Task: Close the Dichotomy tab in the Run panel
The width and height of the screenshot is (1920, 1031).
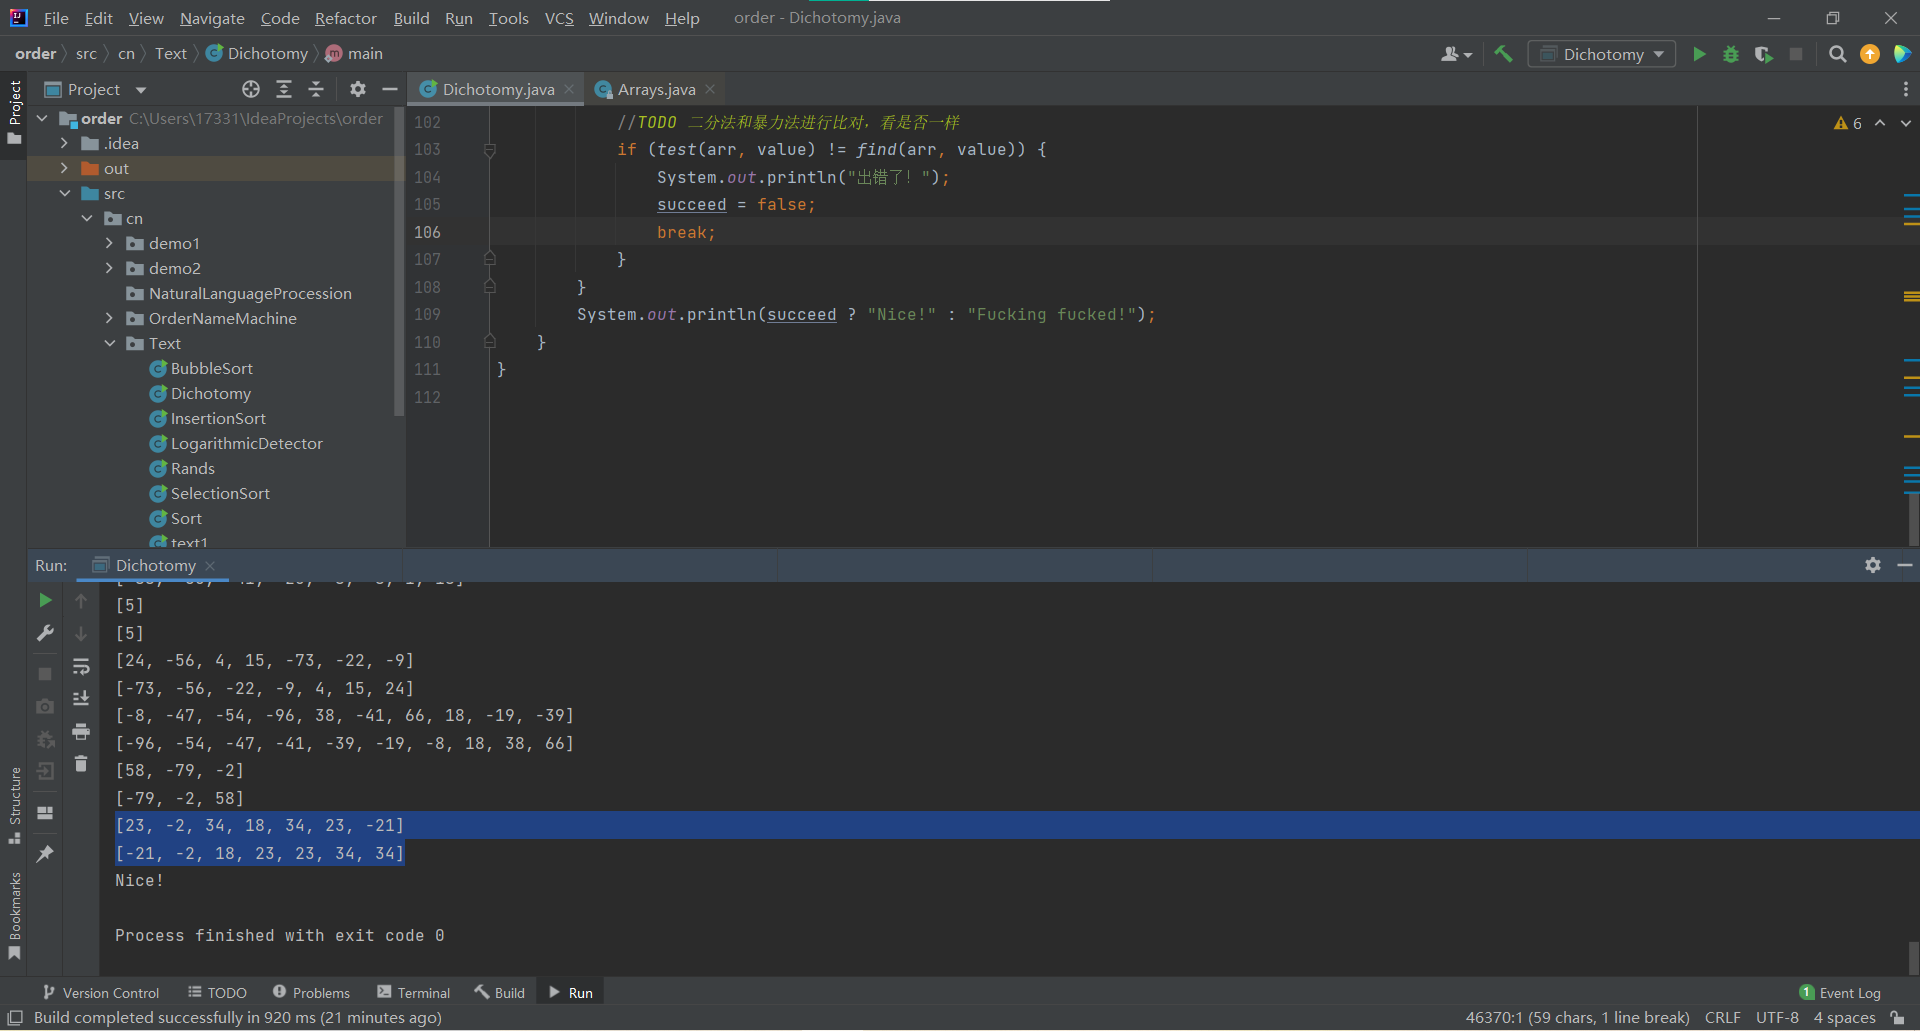Action: coord(210,566)
